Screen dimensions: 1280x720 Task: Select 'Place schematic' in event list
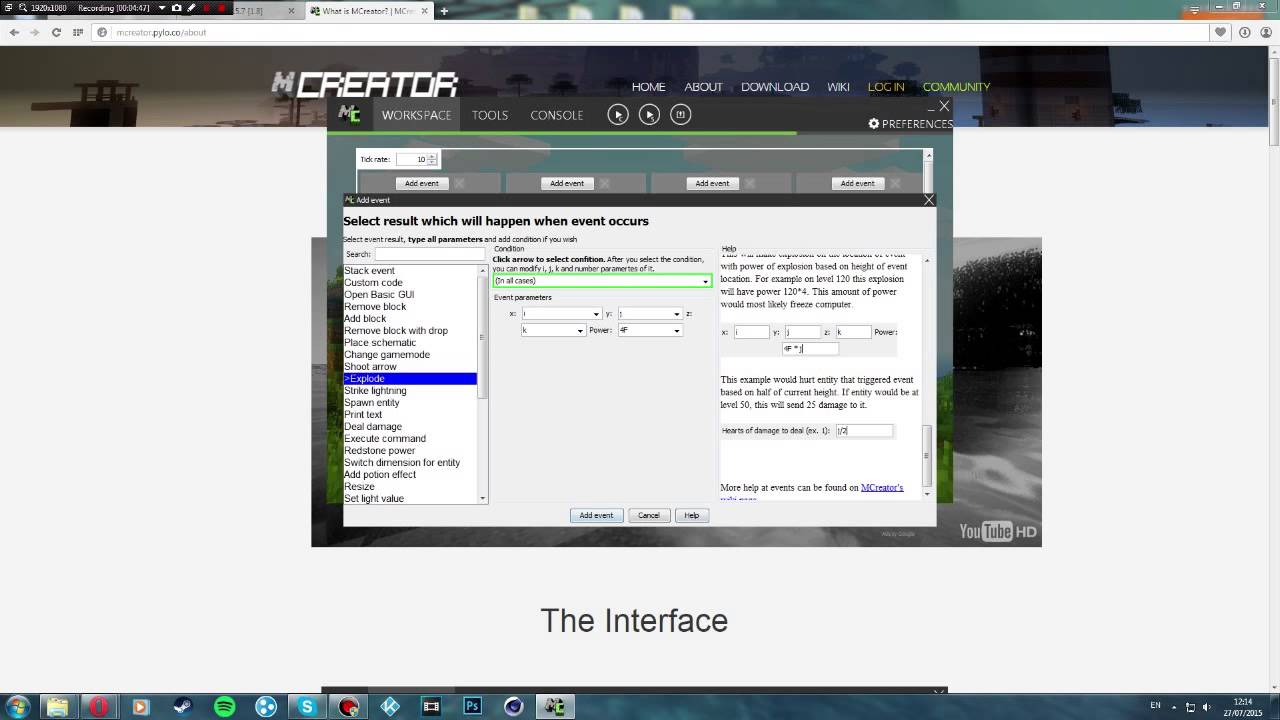coord(380,343)
